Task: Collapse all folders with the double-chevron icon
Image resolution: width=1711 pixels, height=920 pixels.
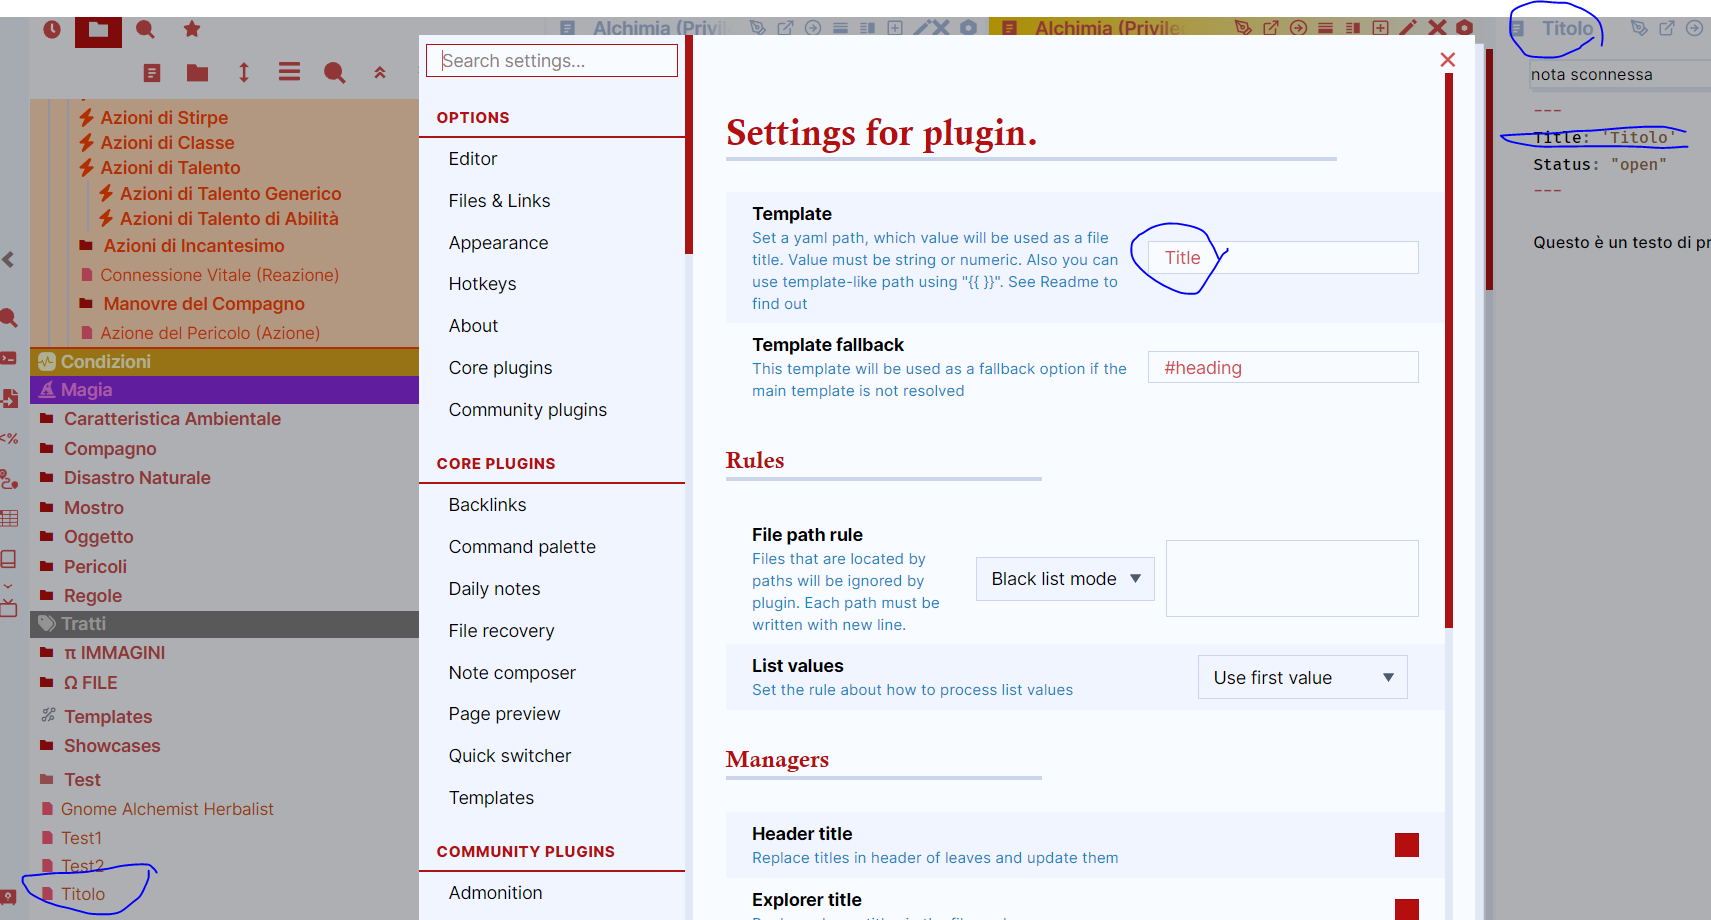Action: 379,72
